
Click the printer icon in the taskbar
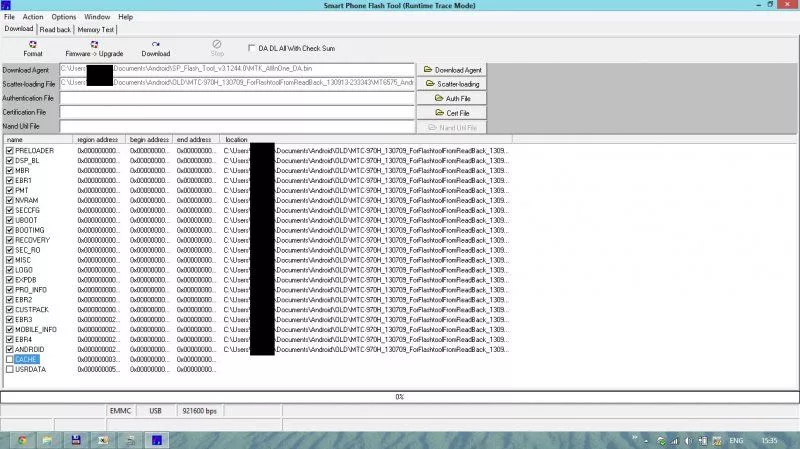131,439
